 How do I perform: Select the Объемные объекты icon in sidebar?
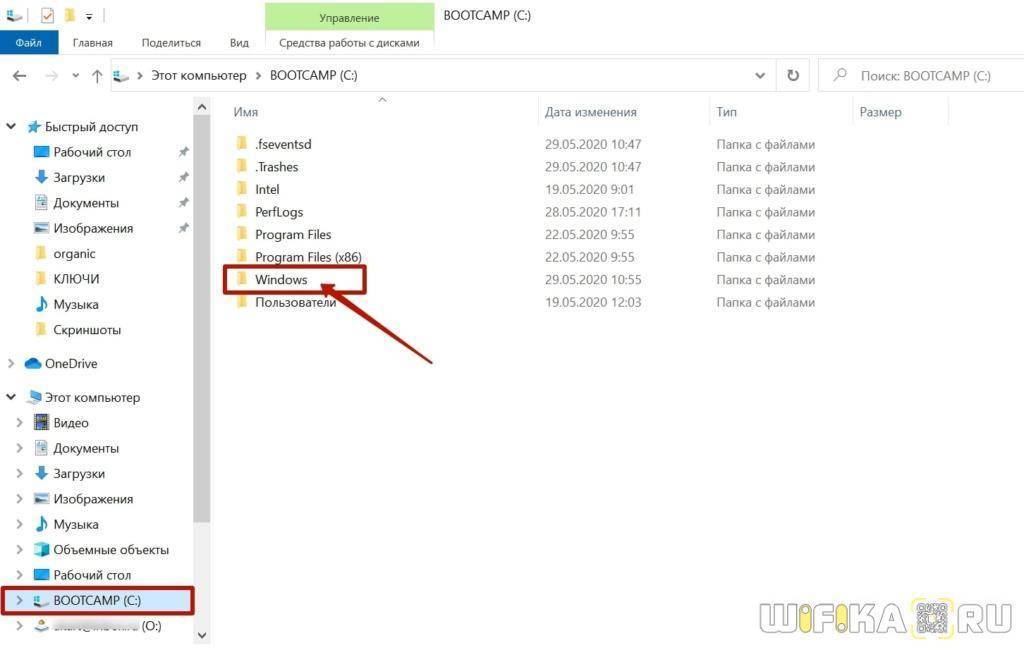point(41,550)
